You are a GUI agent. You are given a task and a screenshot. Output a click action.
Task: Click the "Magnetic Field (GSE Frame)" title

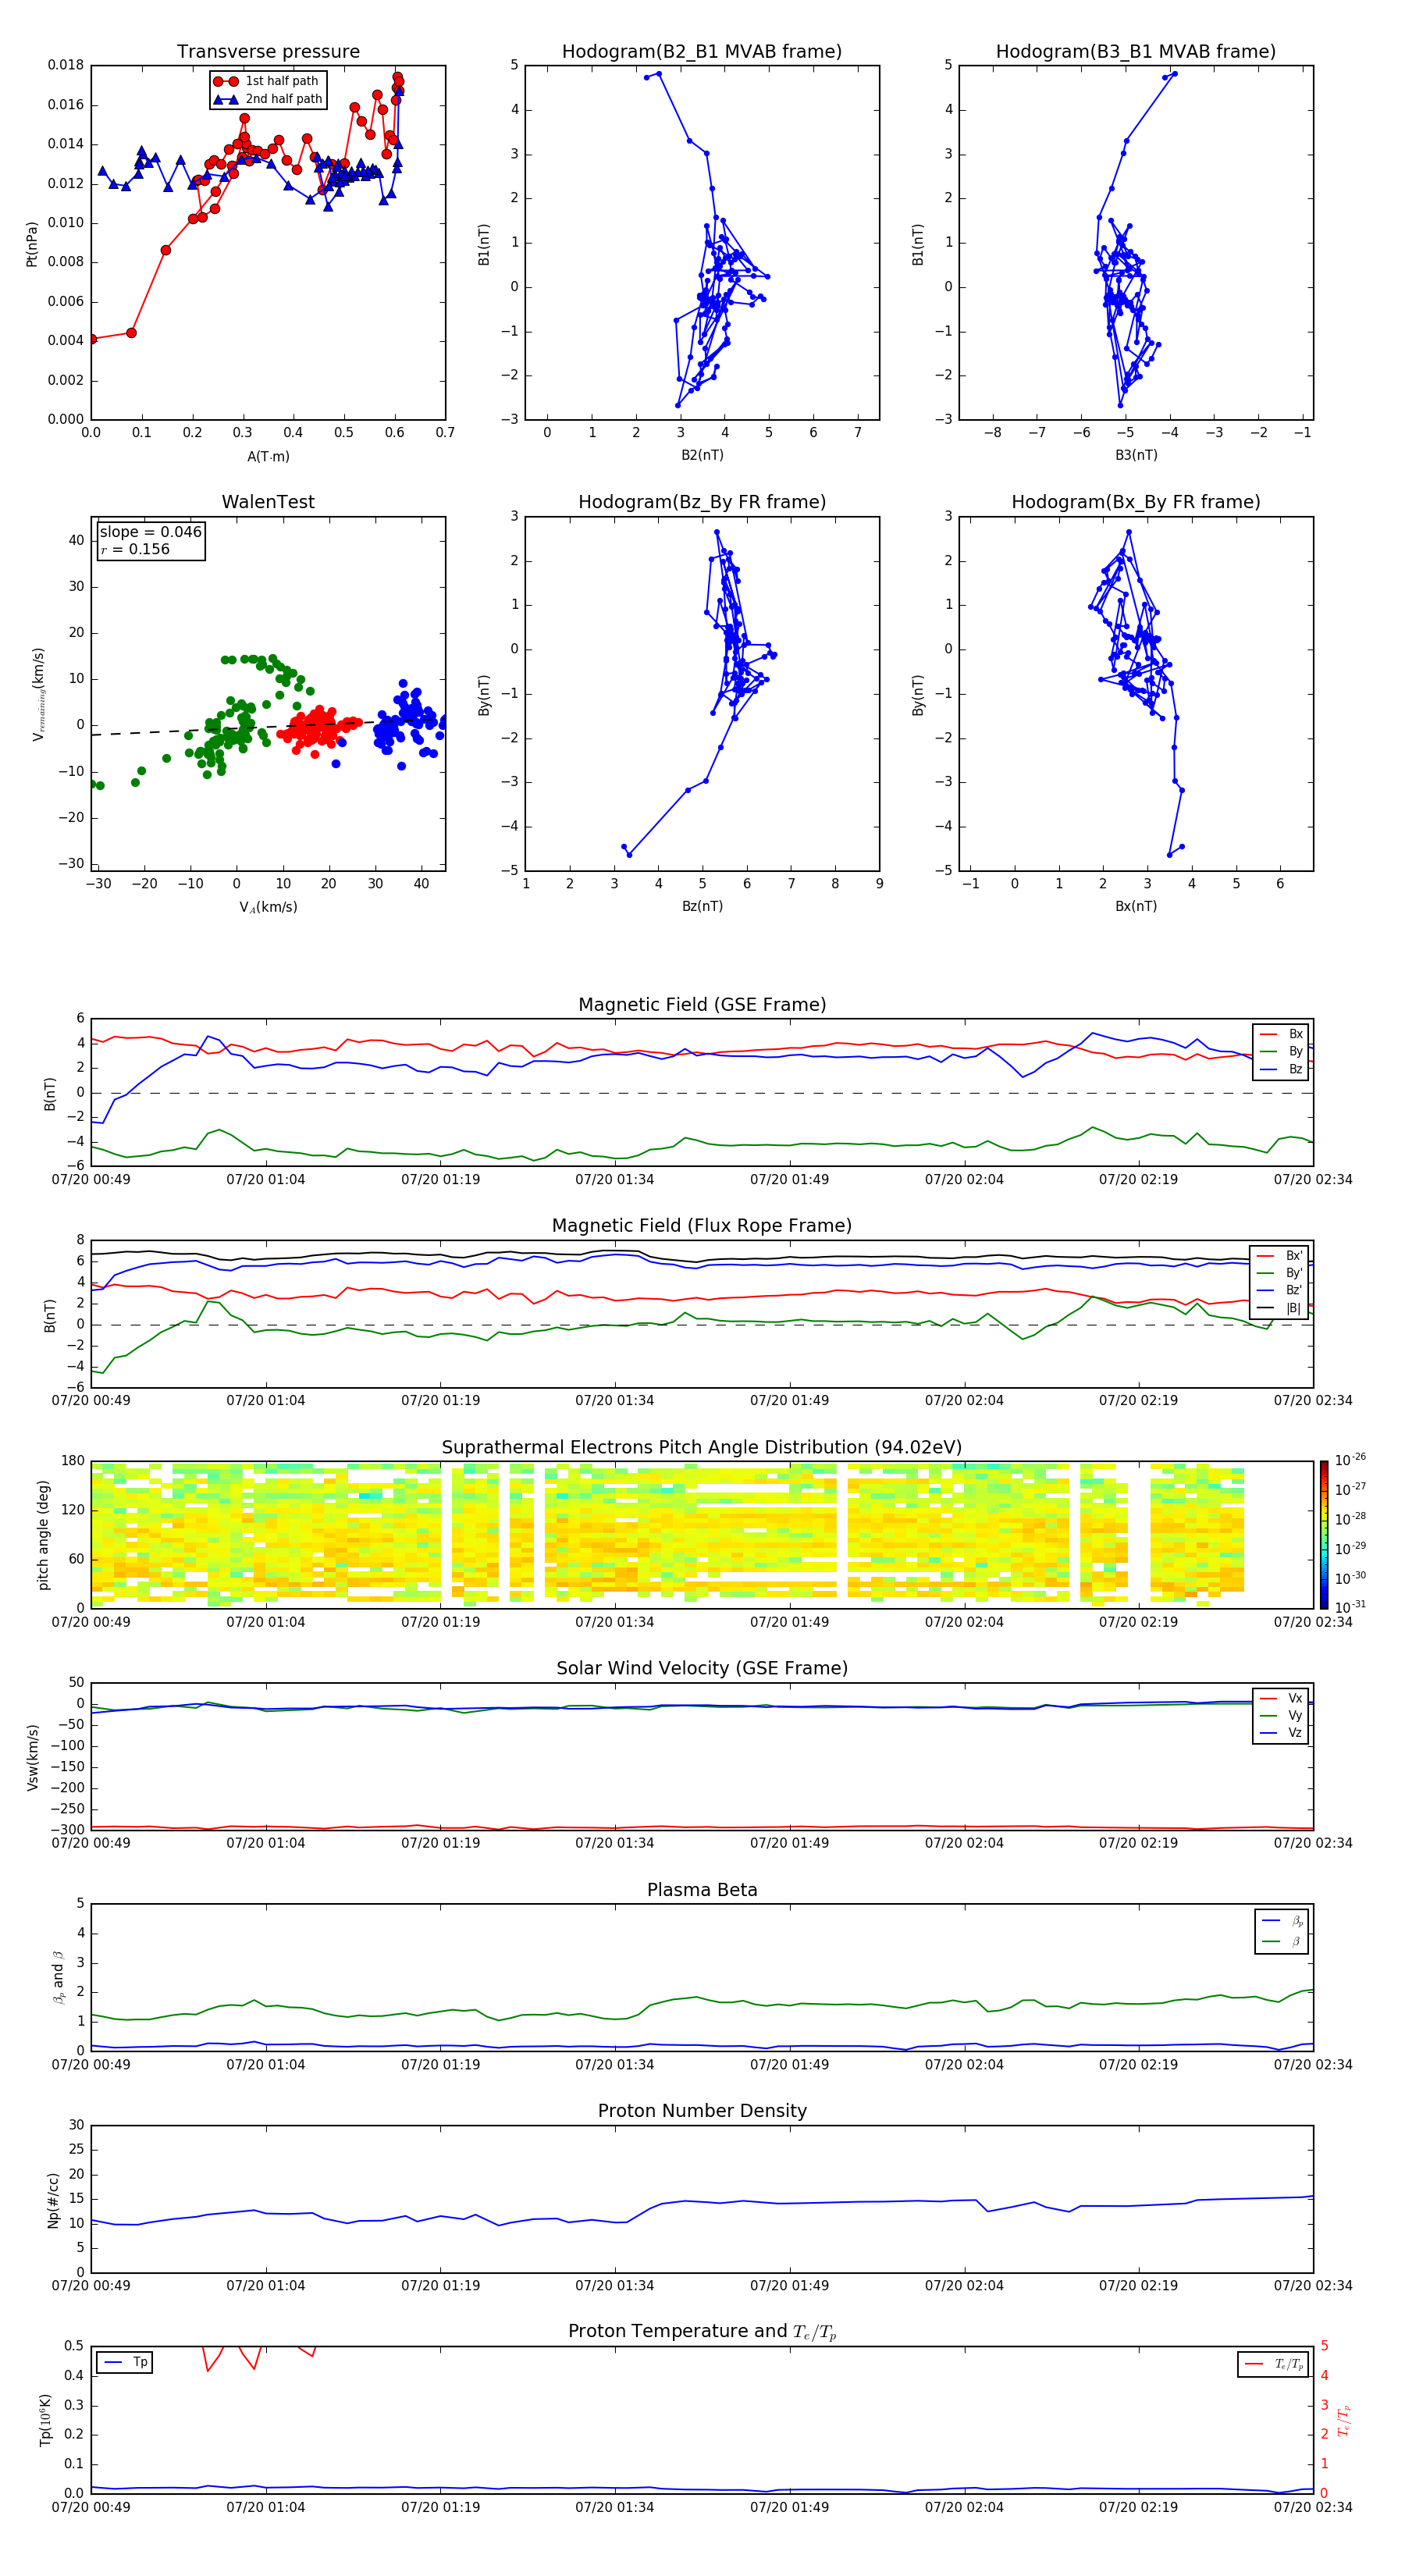click(702, 1005)
